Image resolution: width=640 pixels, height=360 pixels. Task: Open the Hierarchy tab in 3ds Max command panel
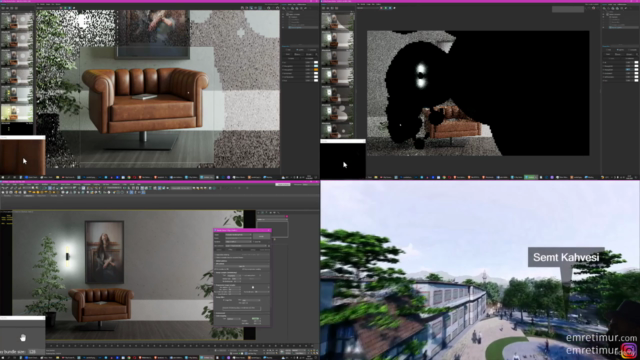(267, 213)
